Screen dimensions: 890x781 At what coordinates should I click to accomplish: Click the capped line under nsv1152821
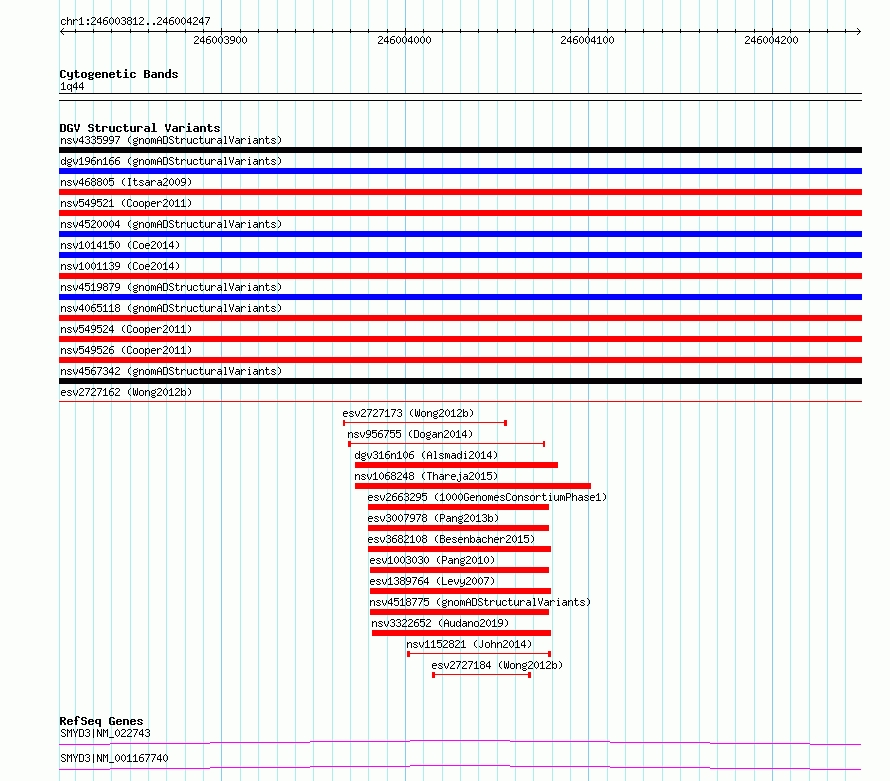pyautogui.click(x=479, y=654)
